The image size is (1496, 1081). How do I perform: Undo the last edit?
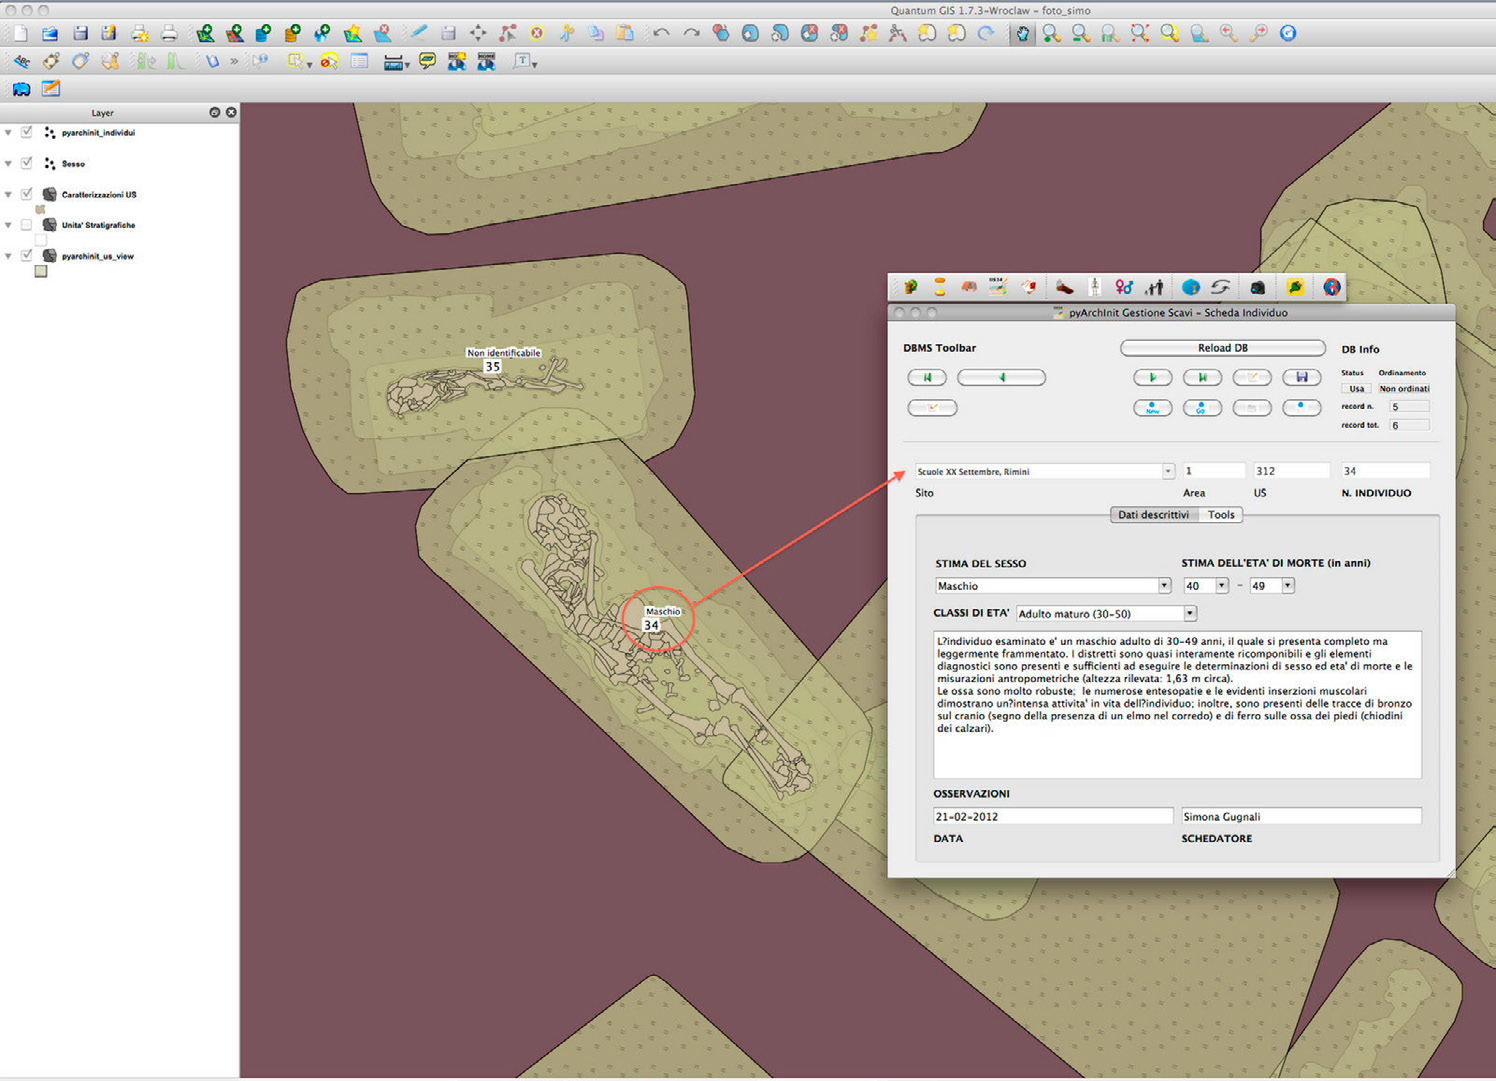(661, 33)
